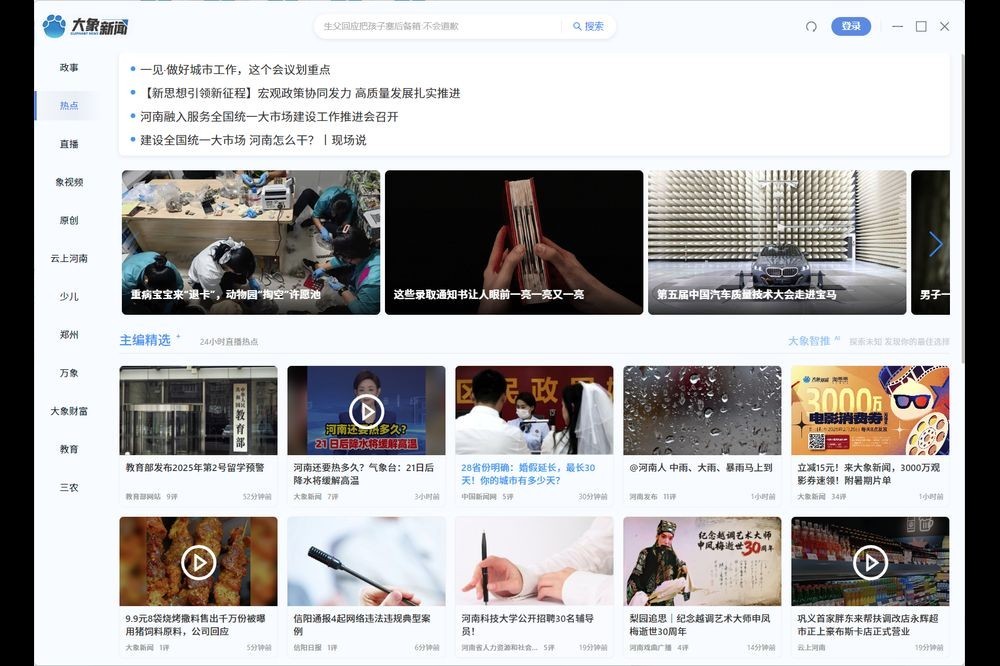Screen dimensions: 1000x666
Task: Open the 象视频 sidebar section
Action: pos(69,182)
